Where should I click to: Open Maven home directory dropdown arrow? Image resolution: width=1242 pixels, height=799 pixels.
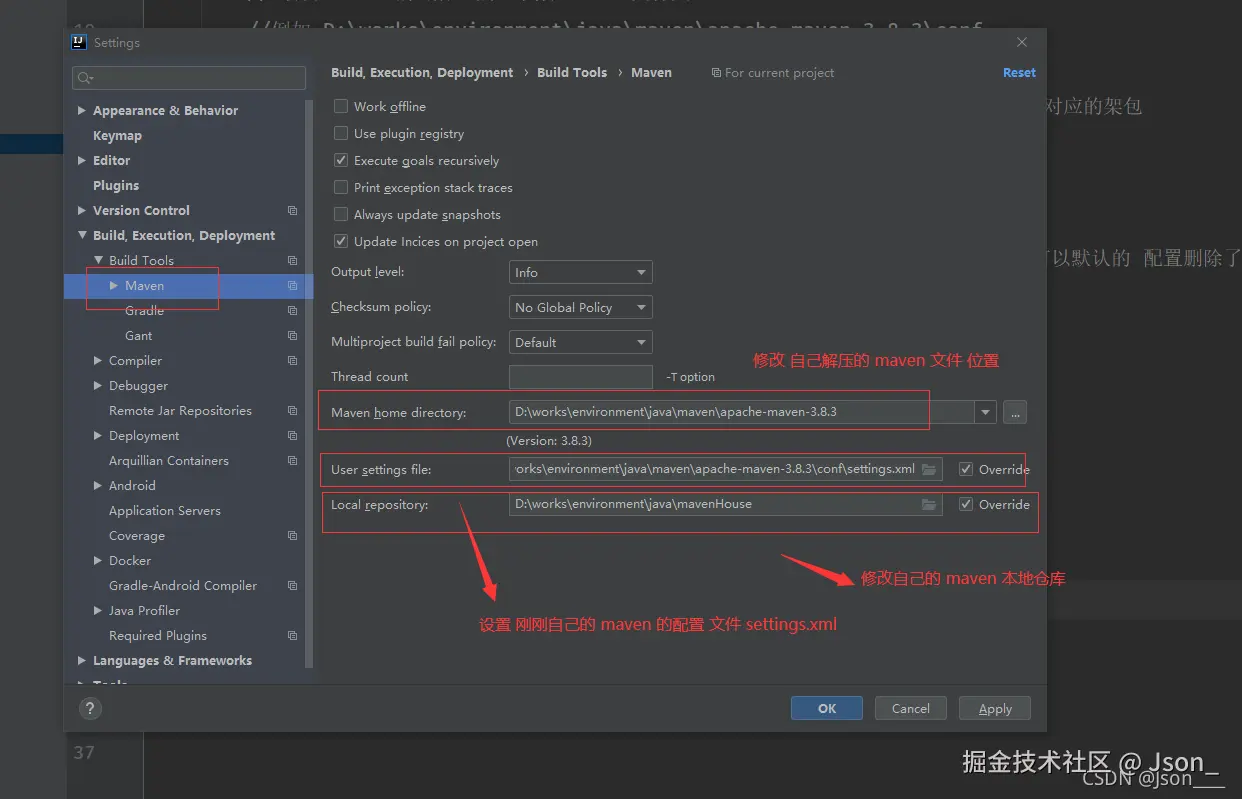(x=986, y=412)
